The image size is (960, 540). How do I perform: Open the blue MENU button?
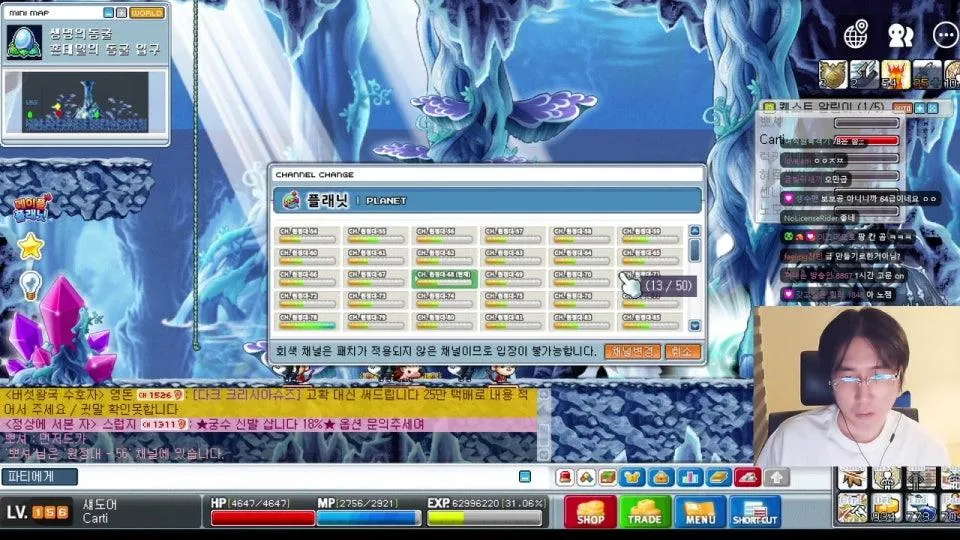coord(700,511)
